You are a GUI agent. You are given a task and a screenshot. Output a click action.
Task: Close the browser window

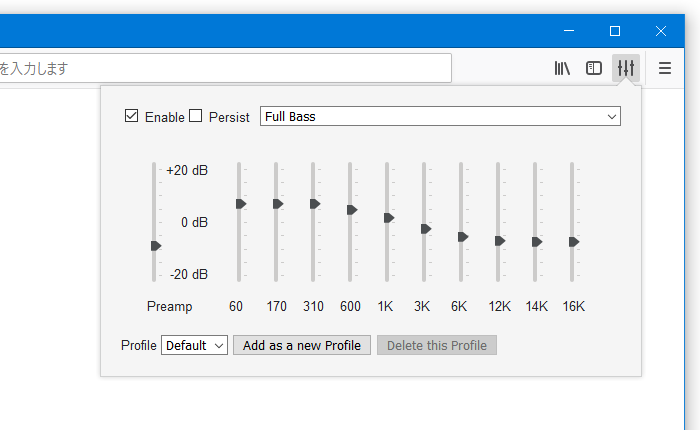point(661,31)
